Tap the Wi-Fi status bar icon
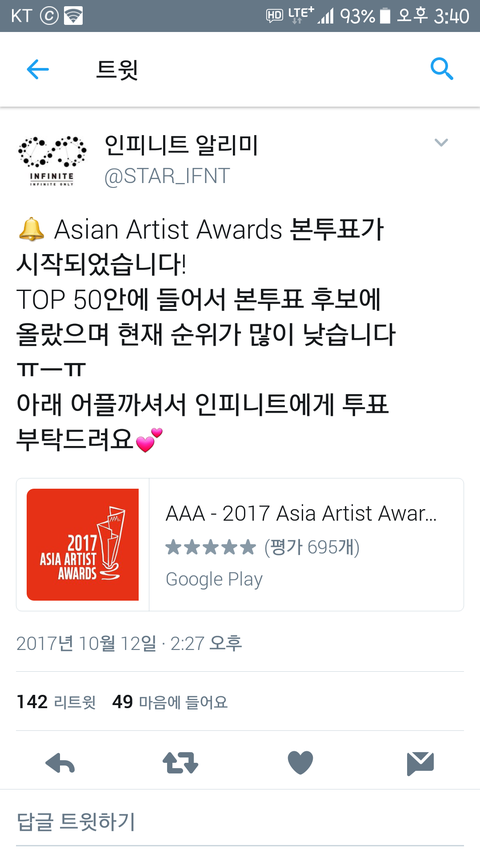The width and height of the screenshot is (480, 853). (x=73, y=16)
